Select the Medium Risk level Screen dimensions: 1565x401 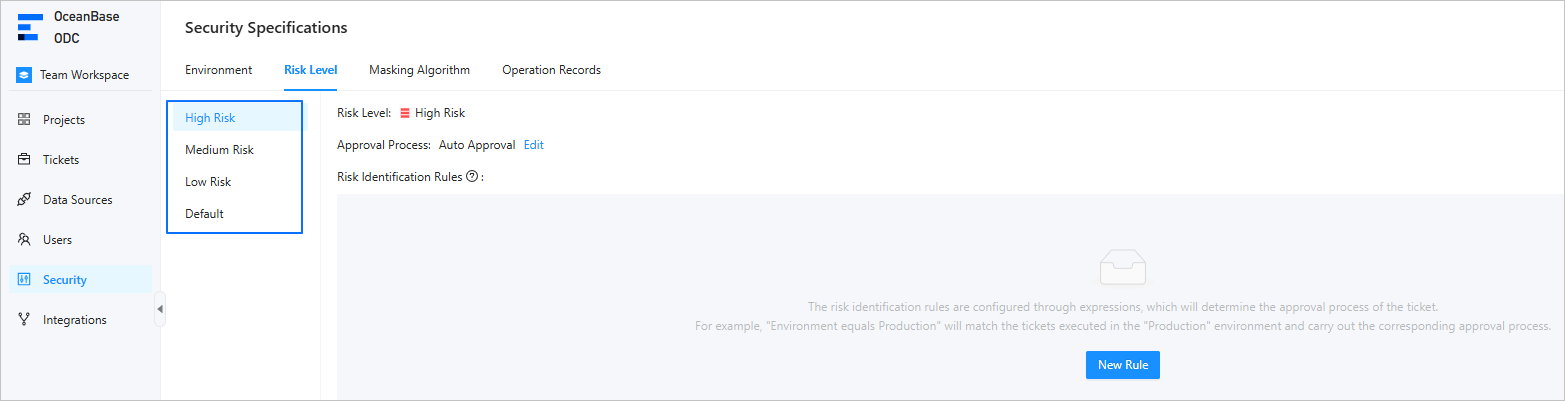(x=219, y=150)
